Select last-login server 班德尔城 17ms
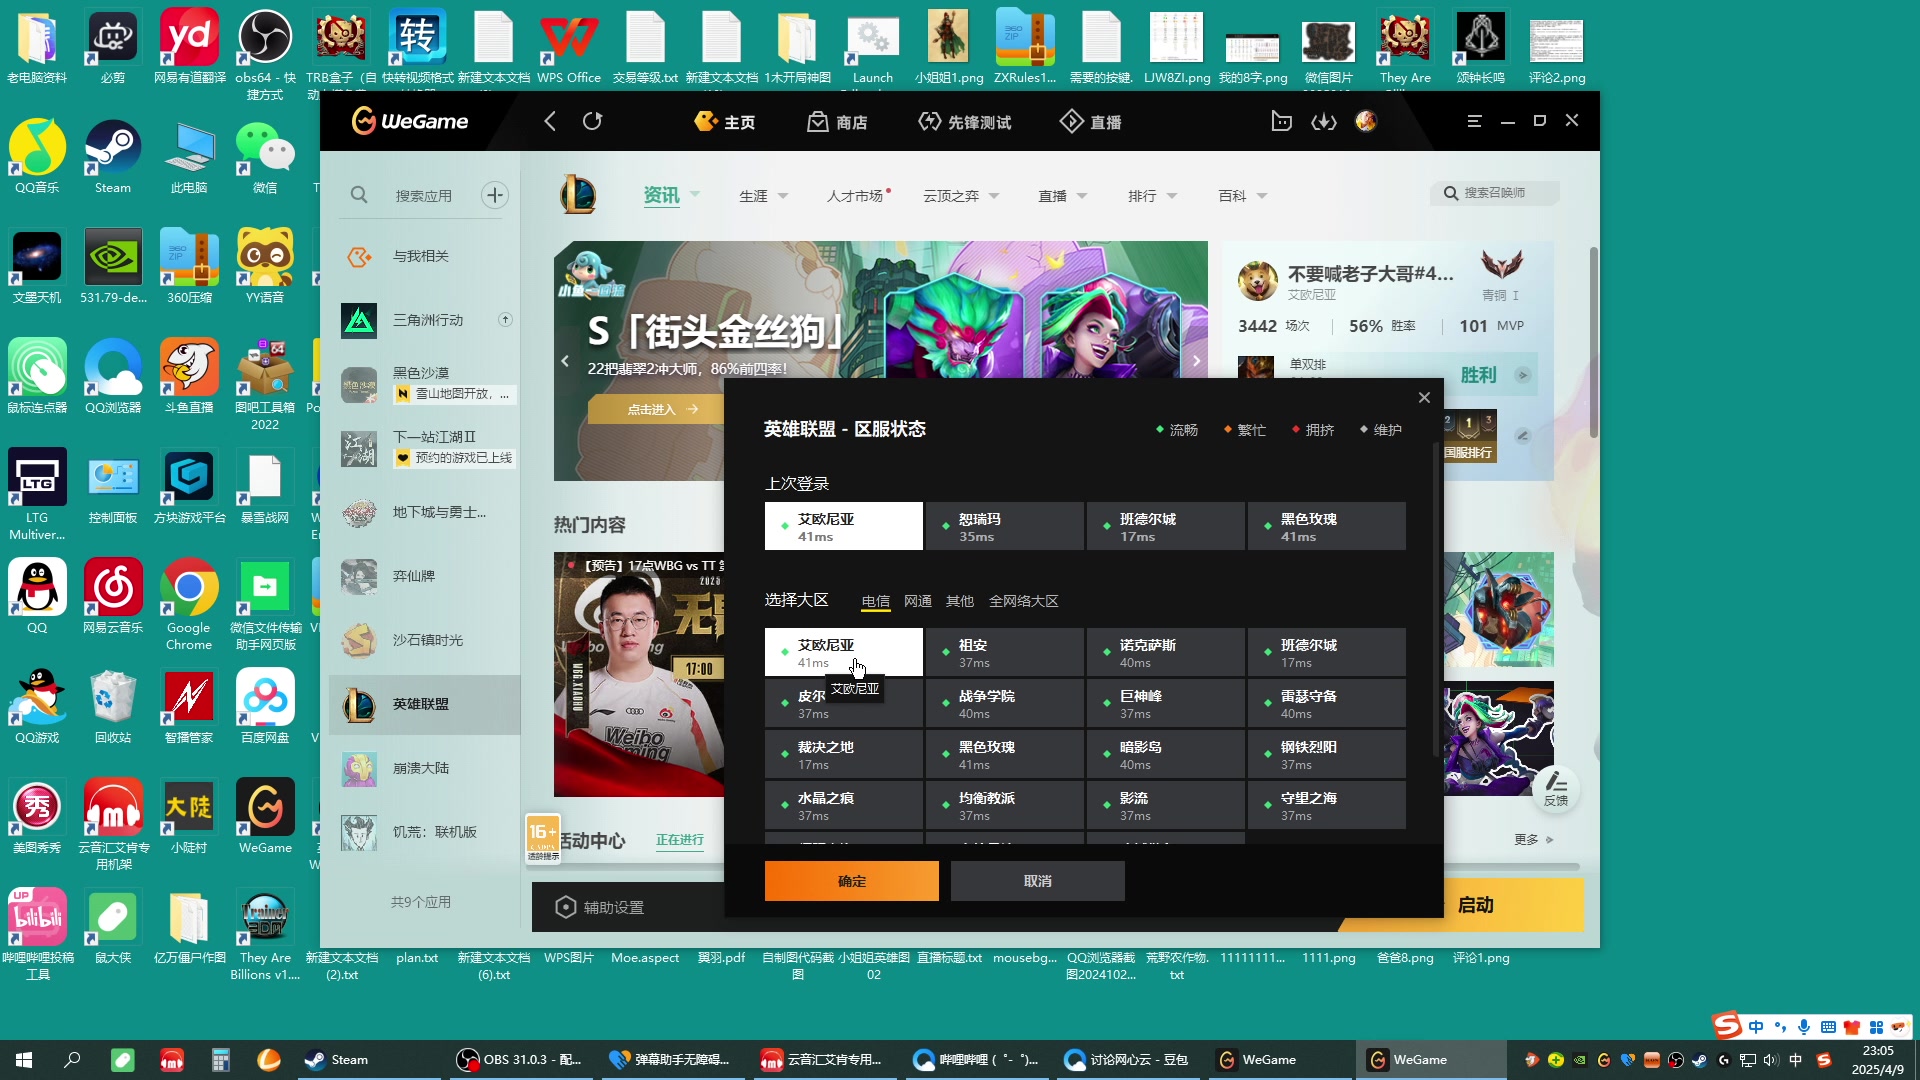The height and width of the screenshot is (1080, 1920). pos(1166,526)
